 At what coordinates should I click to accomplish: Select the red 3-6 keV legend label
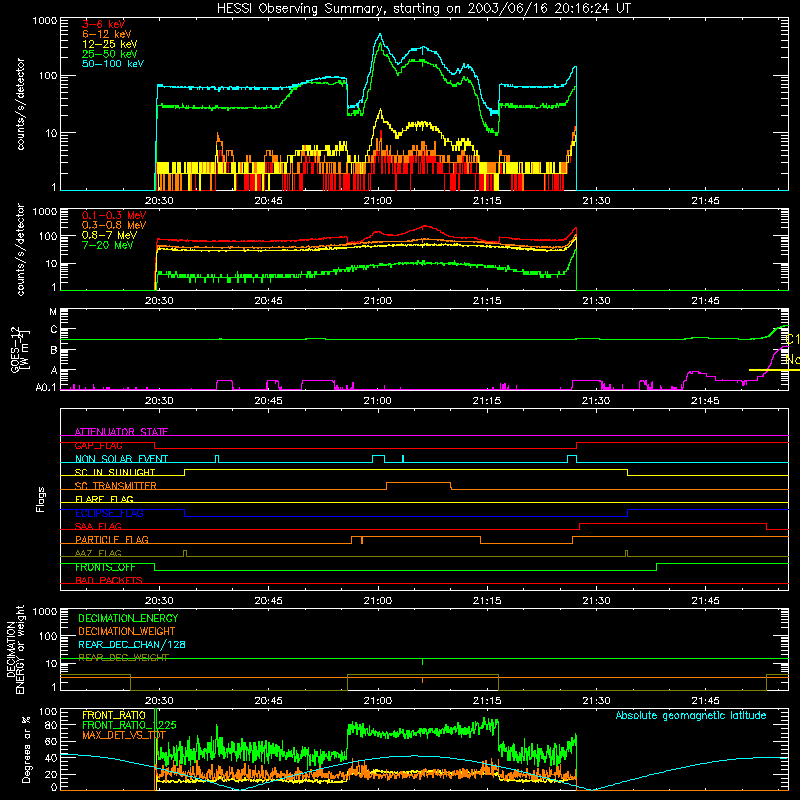pyautogui.click(x=103, y=24)
